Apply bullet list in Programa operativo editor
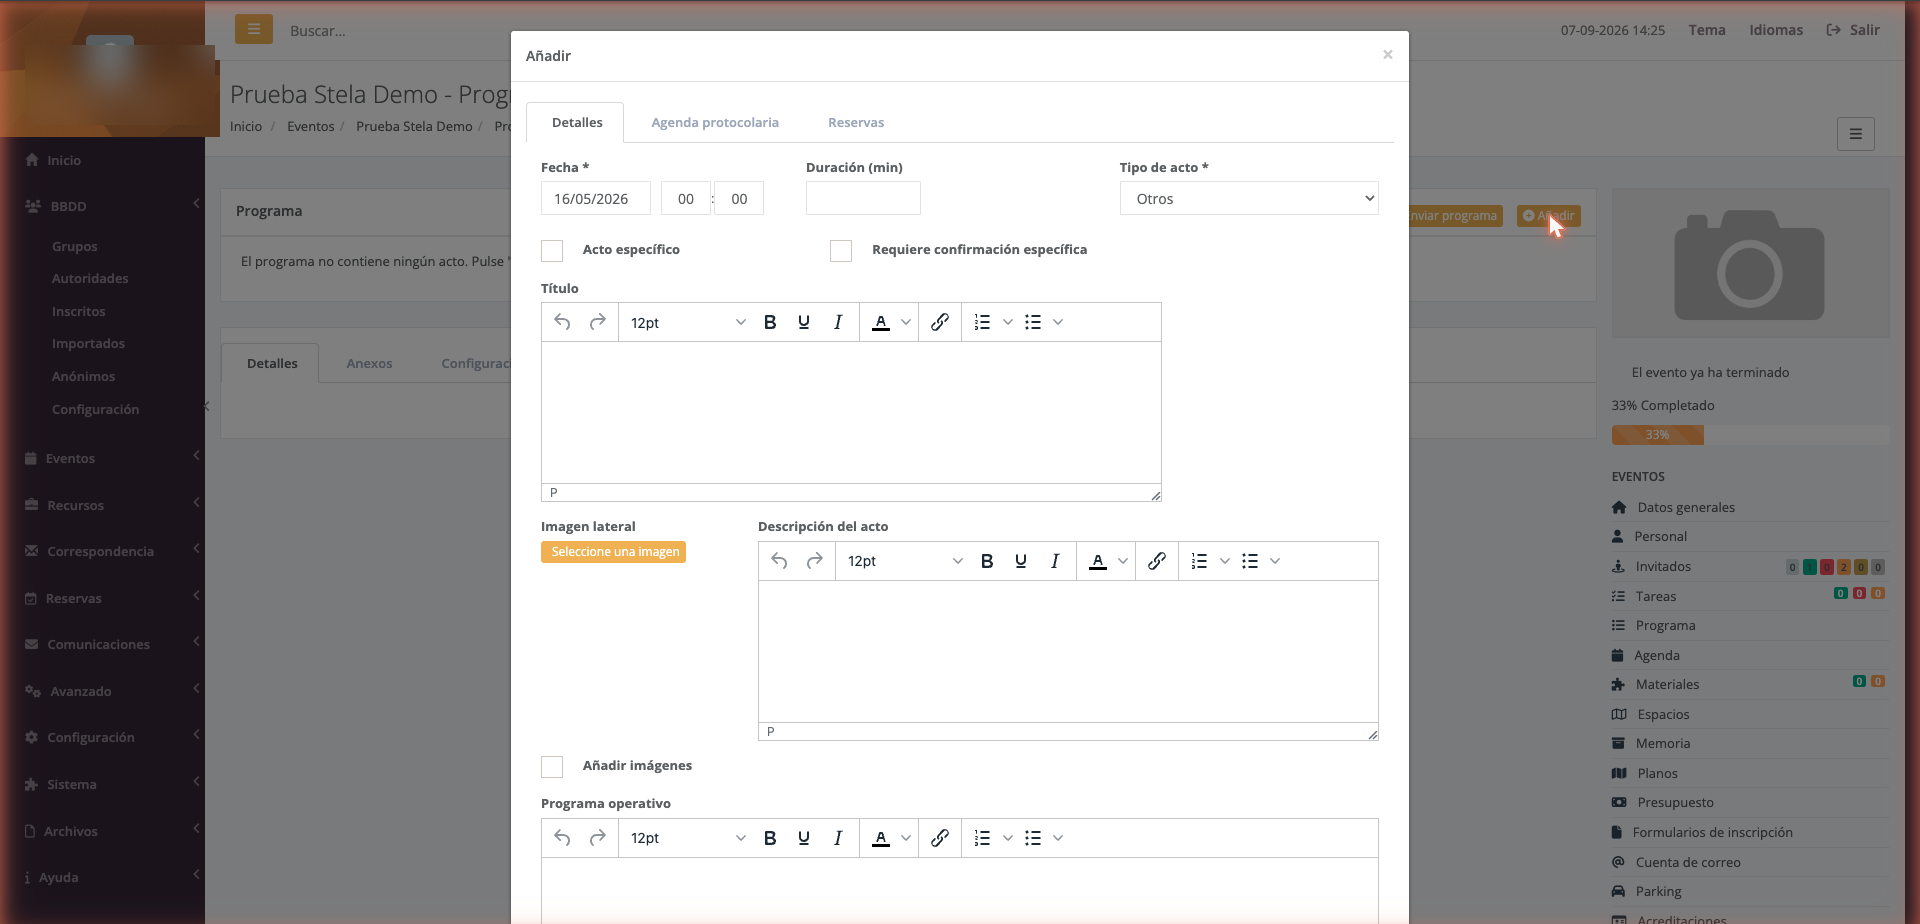 tap(1033, 838)
